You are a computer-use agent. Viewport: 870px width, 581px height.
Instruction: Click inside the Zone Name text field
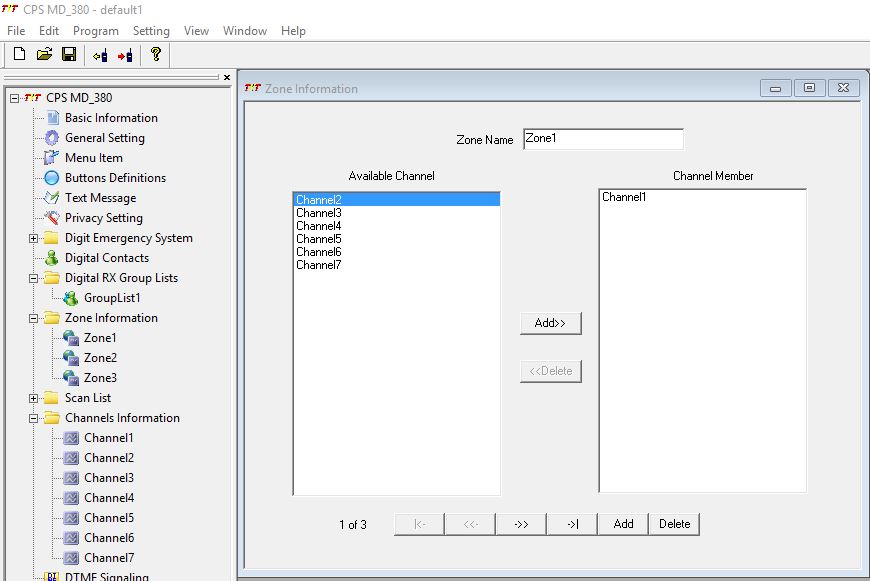point(601,138)
